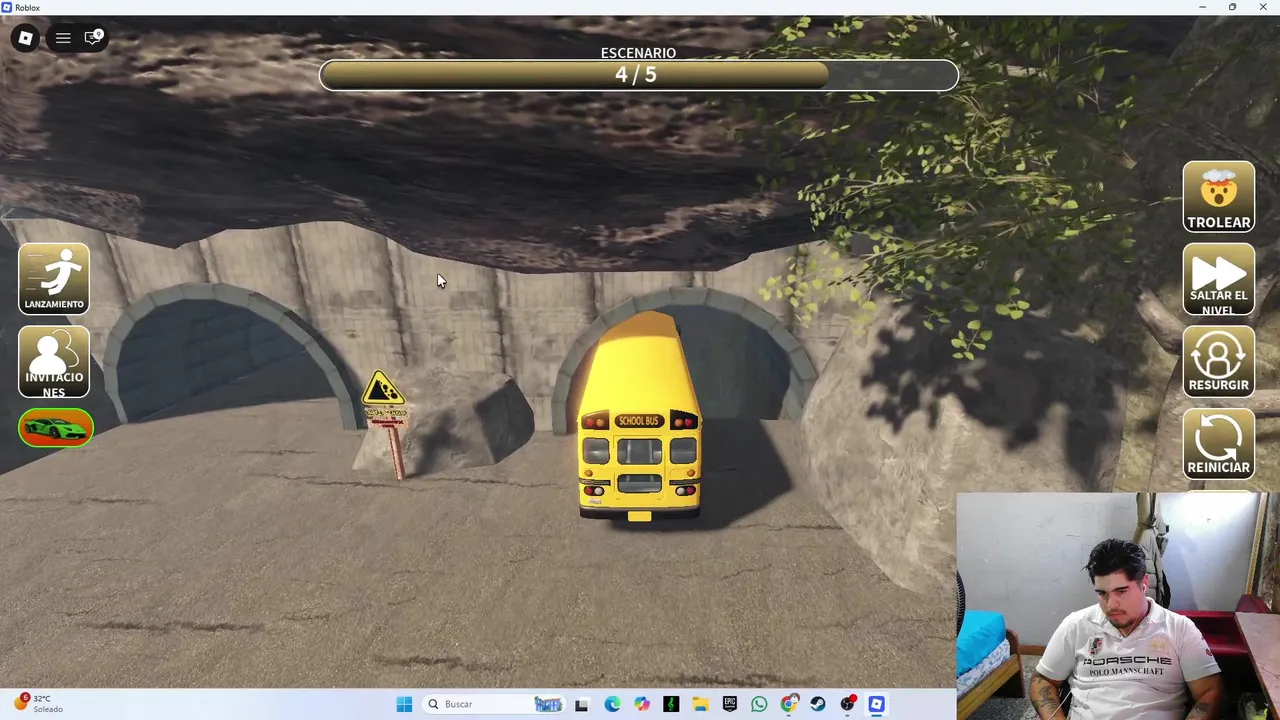Open Task View in taskbar
This screenshot has width=1280, height=720.
[581, 704]
